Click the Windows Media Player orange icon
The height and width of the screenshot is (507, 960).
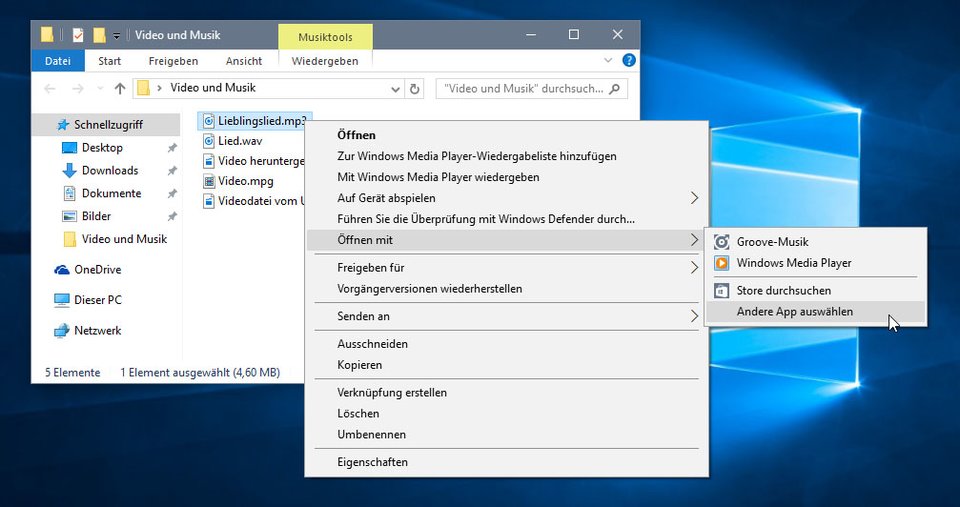(722, 263)
